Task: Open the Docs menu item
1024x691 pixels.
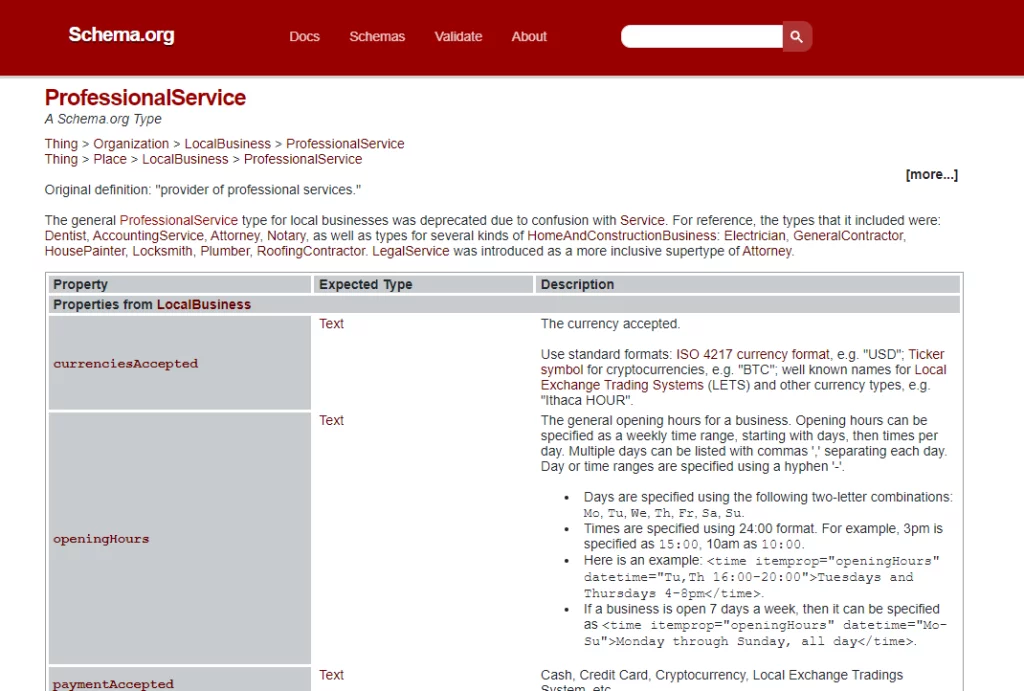Action: point(304,37)
